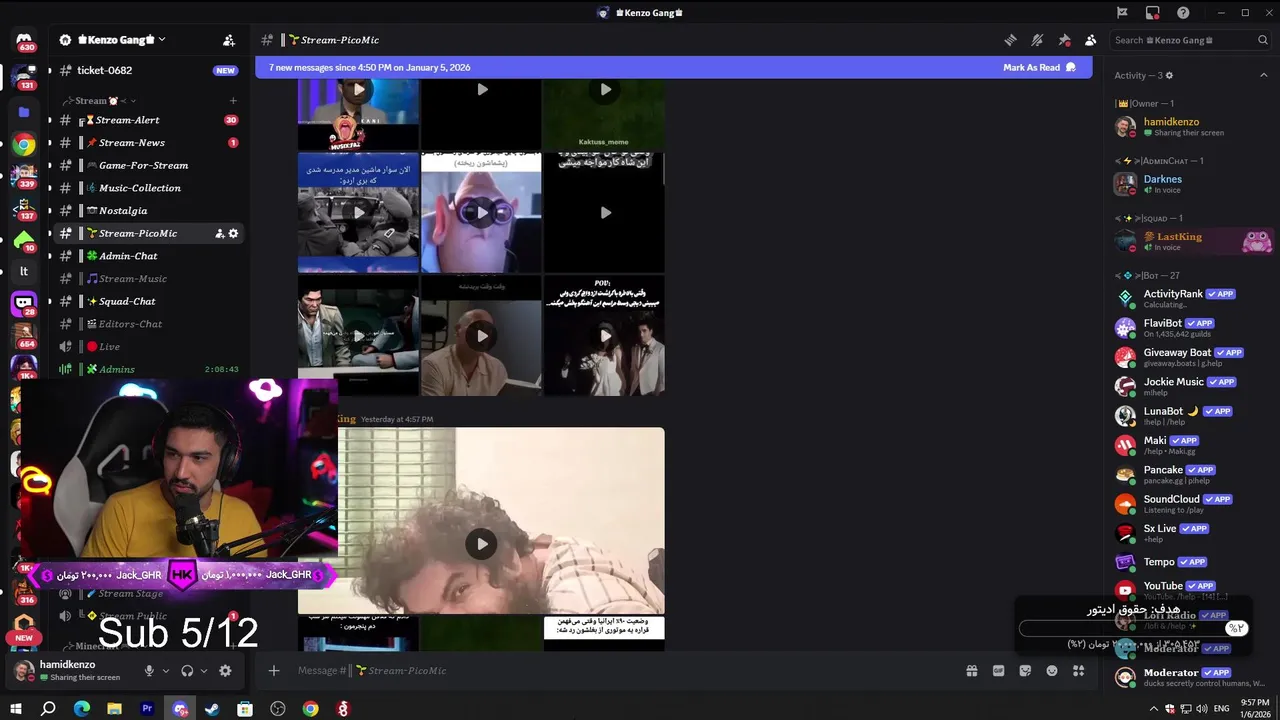The width and height of the screenshot is (1280, 720).
Task: Open Admin-Chat channel
Action: pyautogui.click(x=148, y=256)
